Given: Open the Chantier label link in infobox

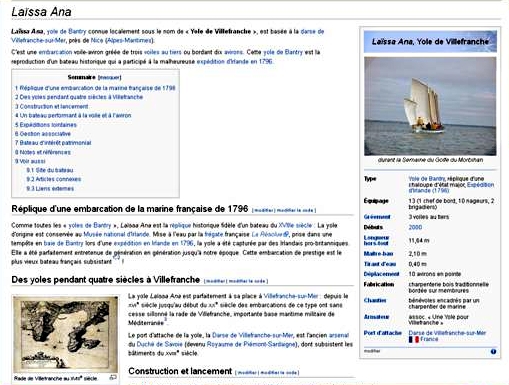Looking at the screenshot, I should tap(375, 300).
